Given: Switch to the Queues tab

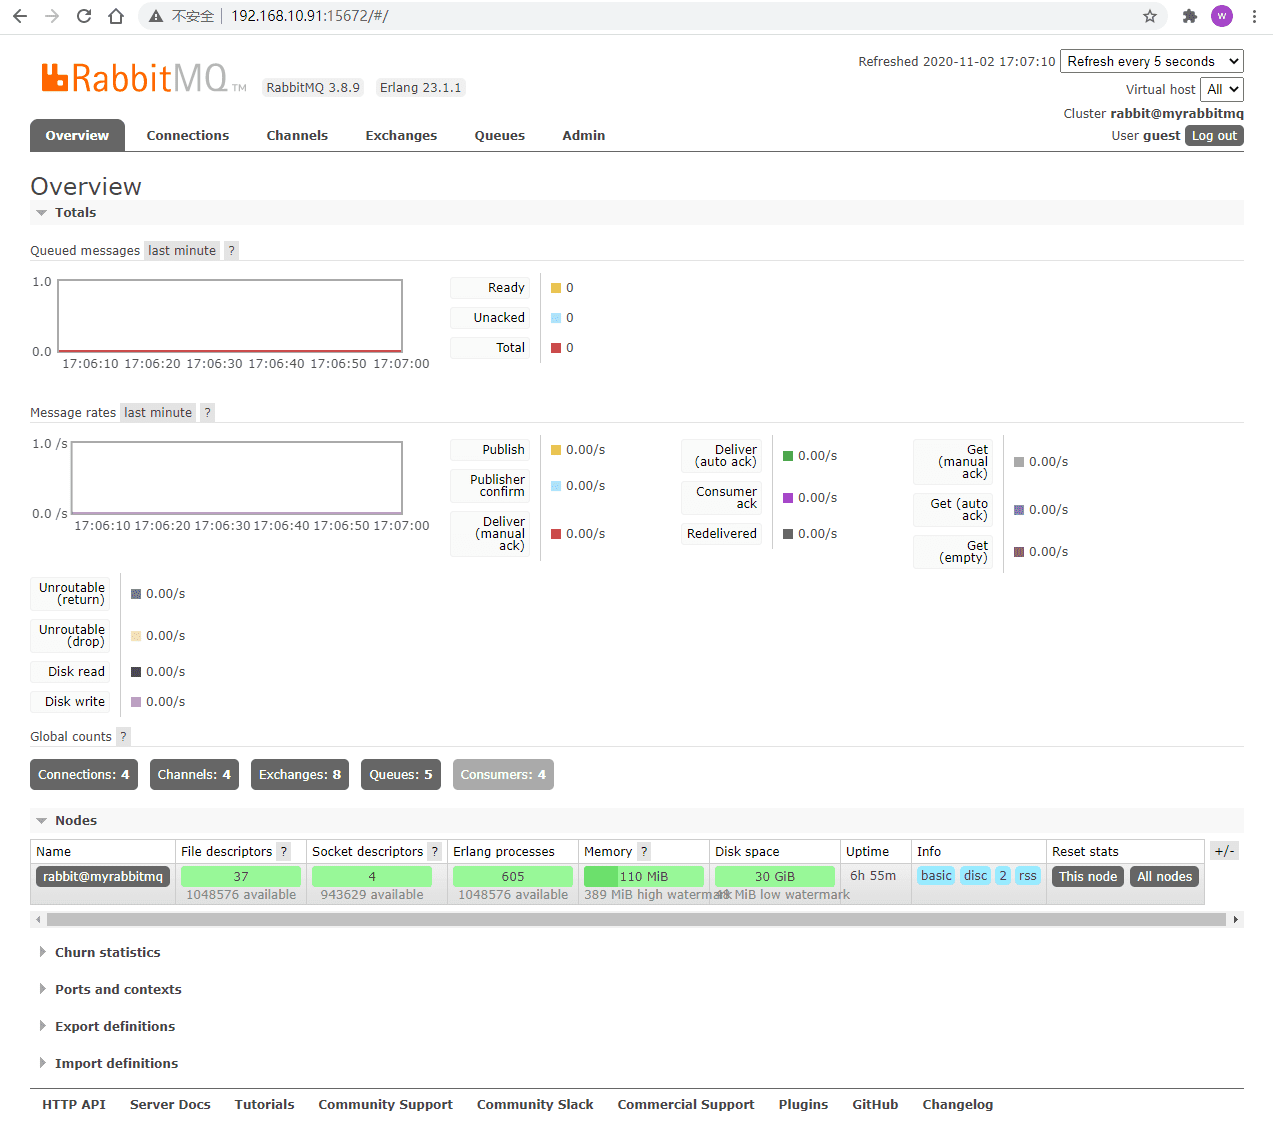Looking at the screenshot, I should pos(500,136).
